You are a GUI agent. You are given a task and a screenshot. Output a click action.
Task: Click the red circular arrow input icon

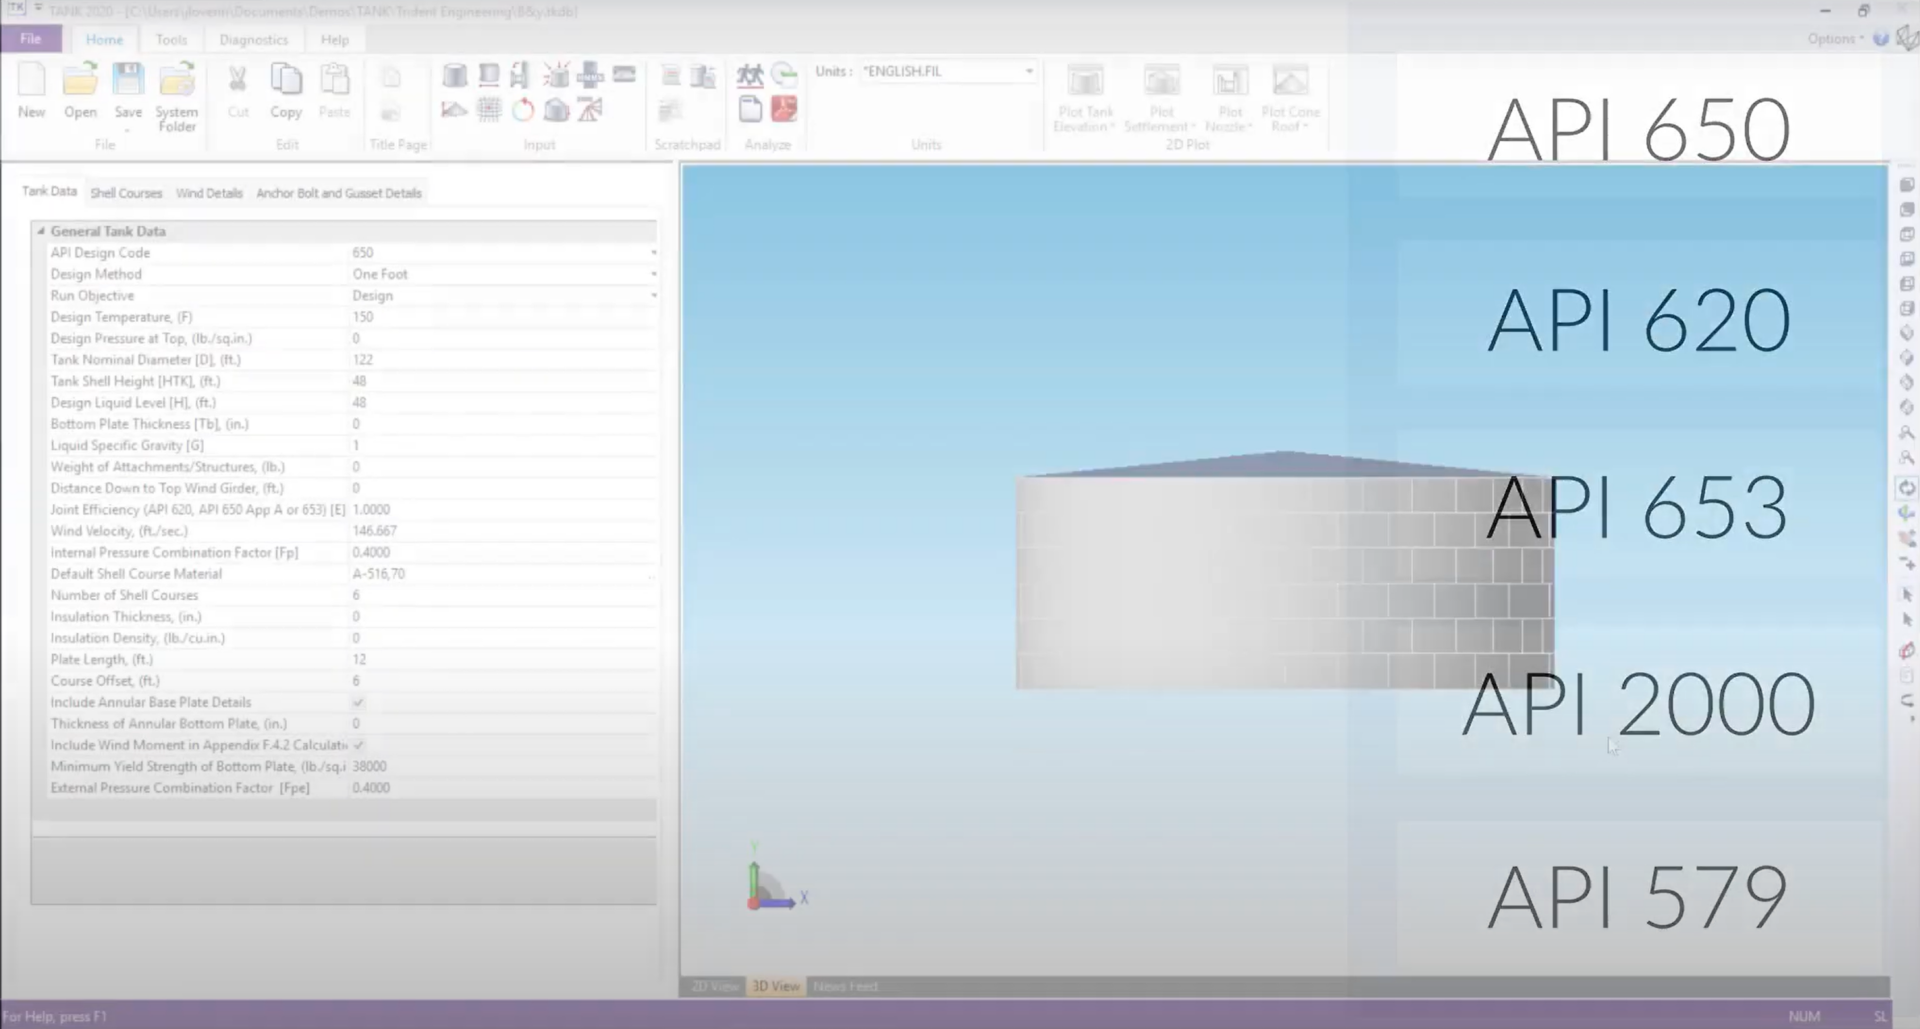coord(523,110)
